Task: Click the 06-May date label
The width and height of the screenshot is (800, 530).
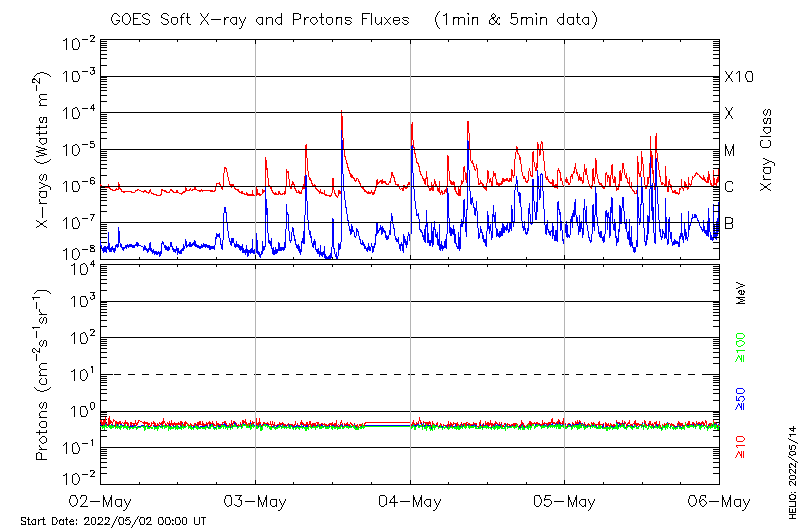Action: pyautogui.click(x=719, y=502)
